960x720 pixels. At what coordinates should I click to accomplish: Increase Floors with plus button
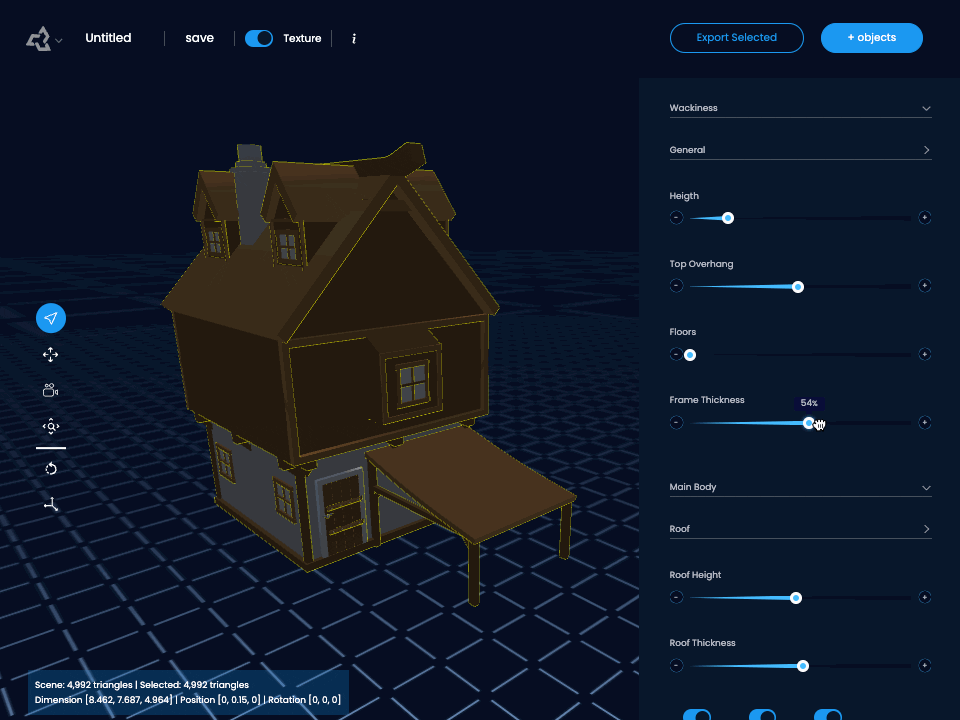tap(924, 354)
